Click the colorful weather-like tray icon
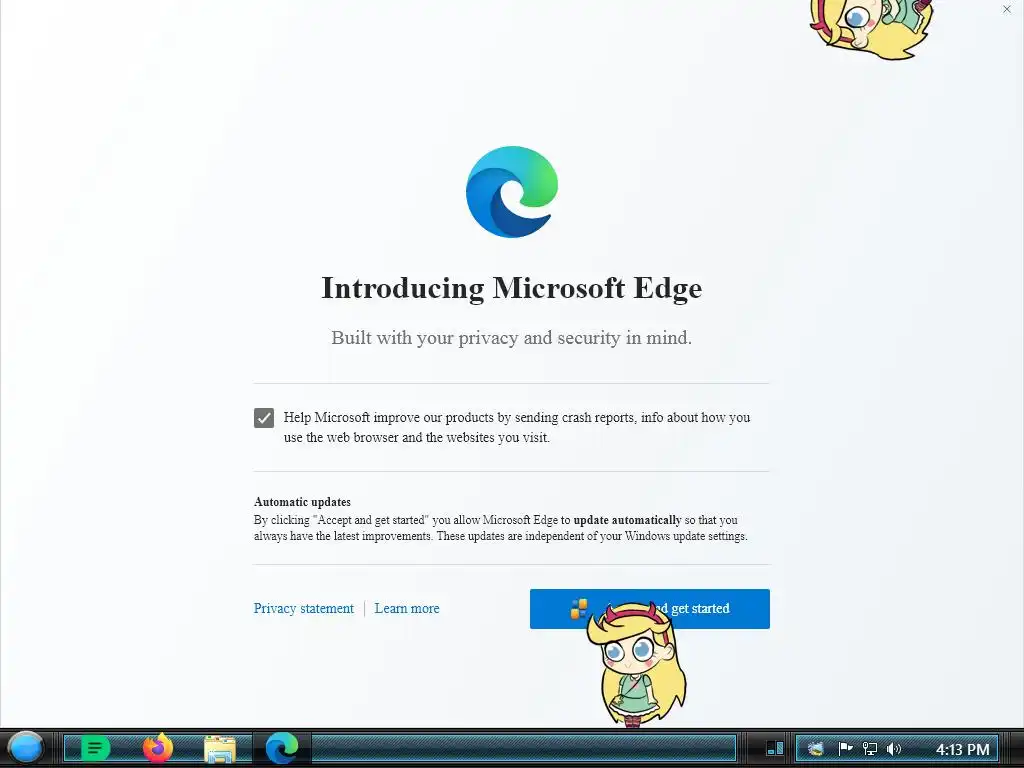 pos(815,748)
